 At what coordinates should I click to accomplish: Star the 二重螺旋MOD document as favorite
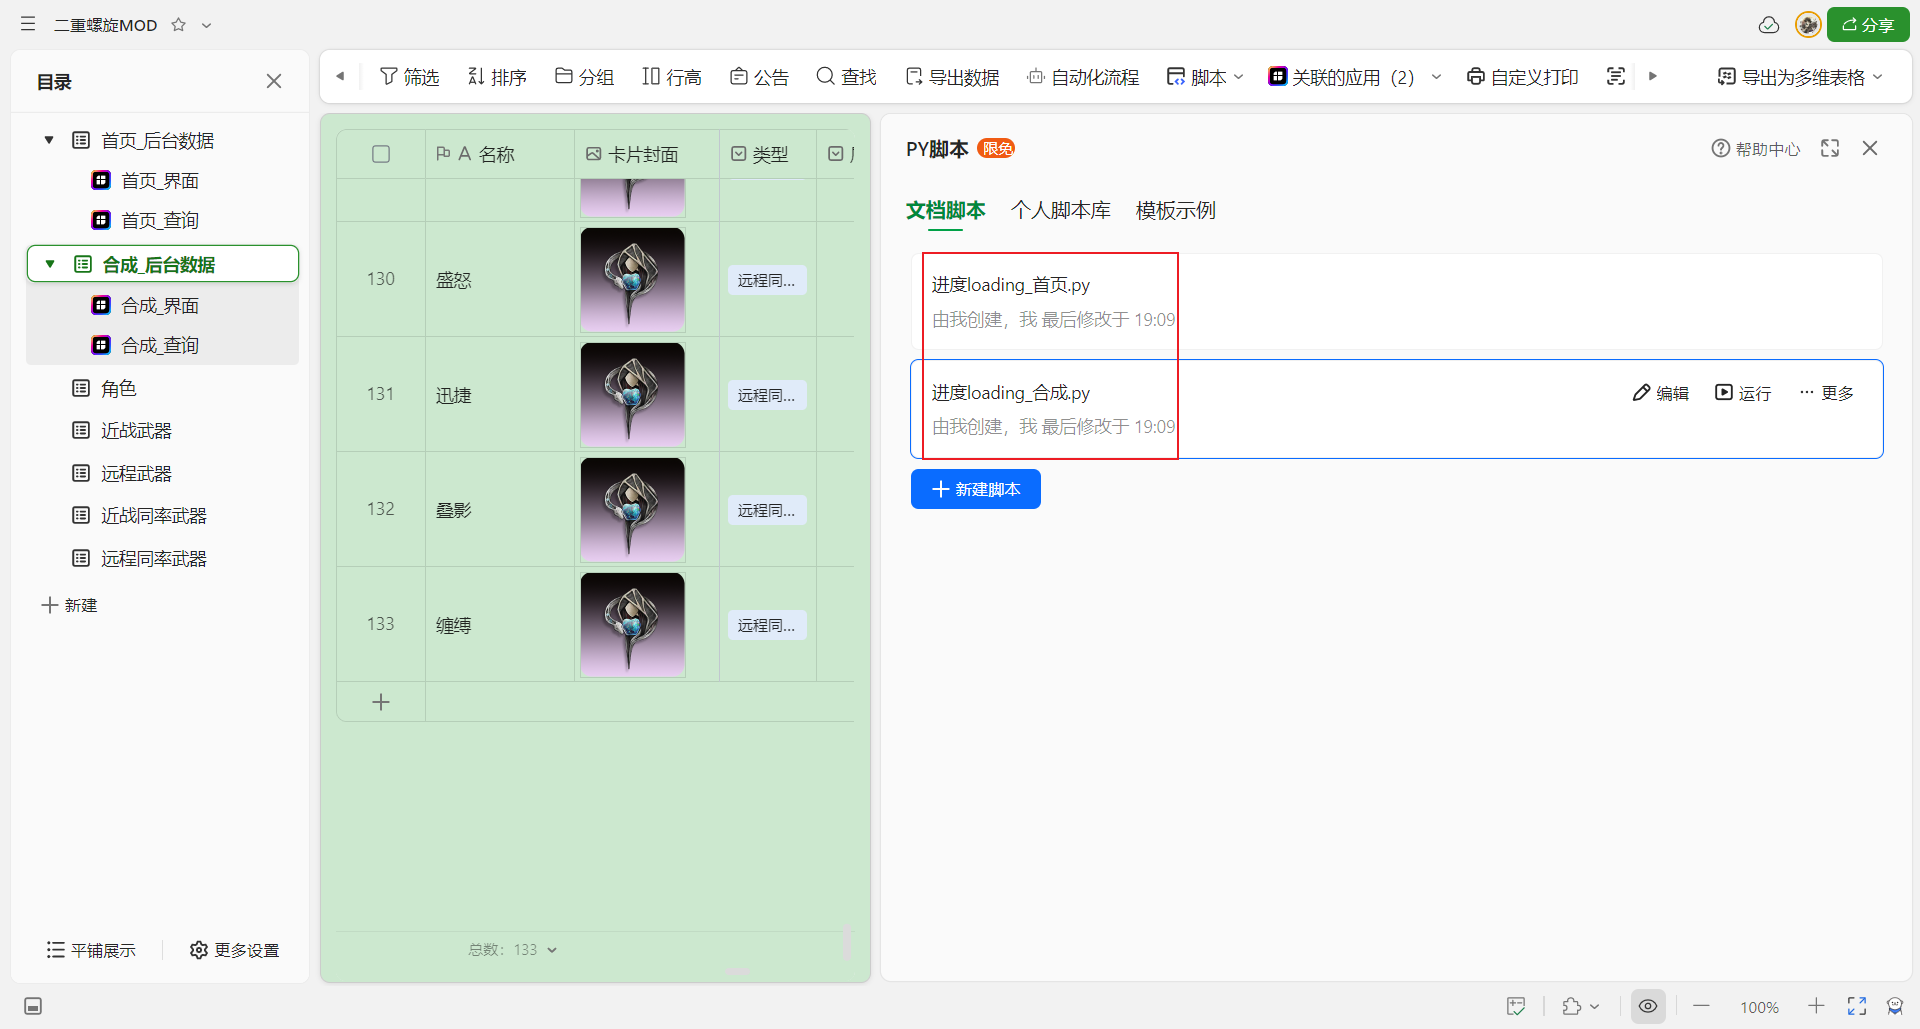coord(179,25)
